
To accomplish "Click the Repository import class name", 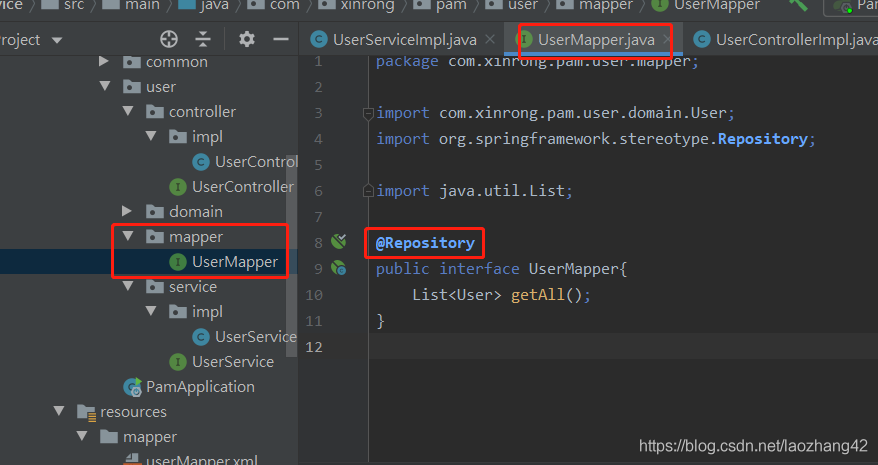I will [x=763, y=139].
